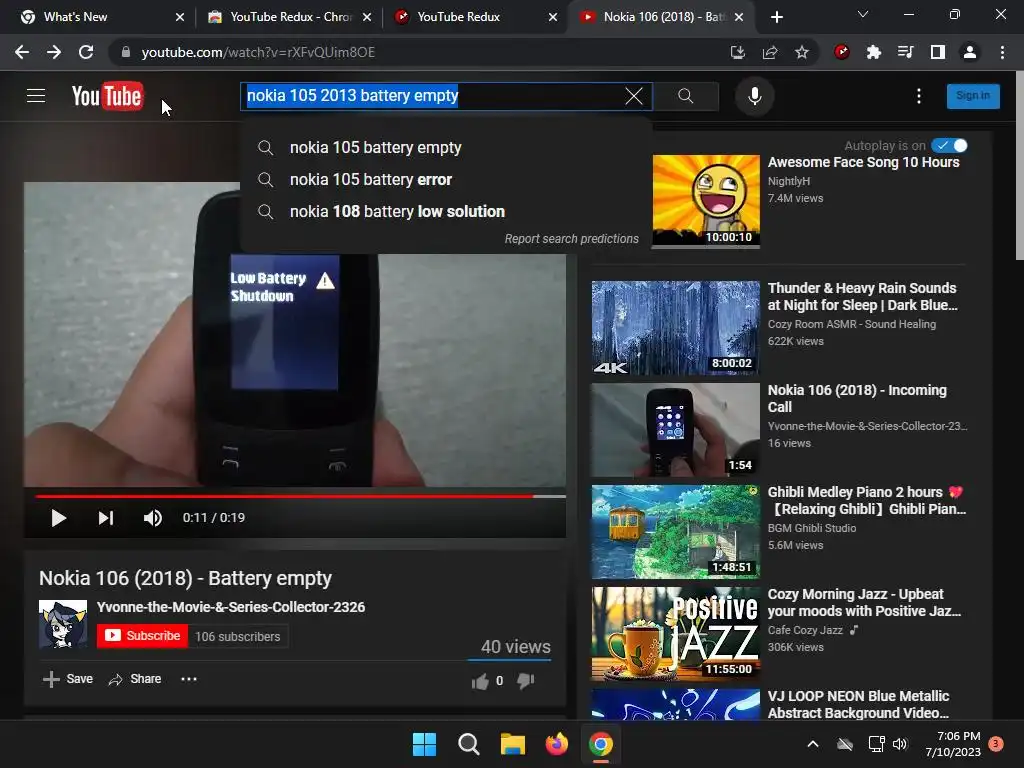Open Awesome Face Song 10 Hours thumbnail
Screen dimensions: 1024x768
pyautogui.click(x=706, y=201)
